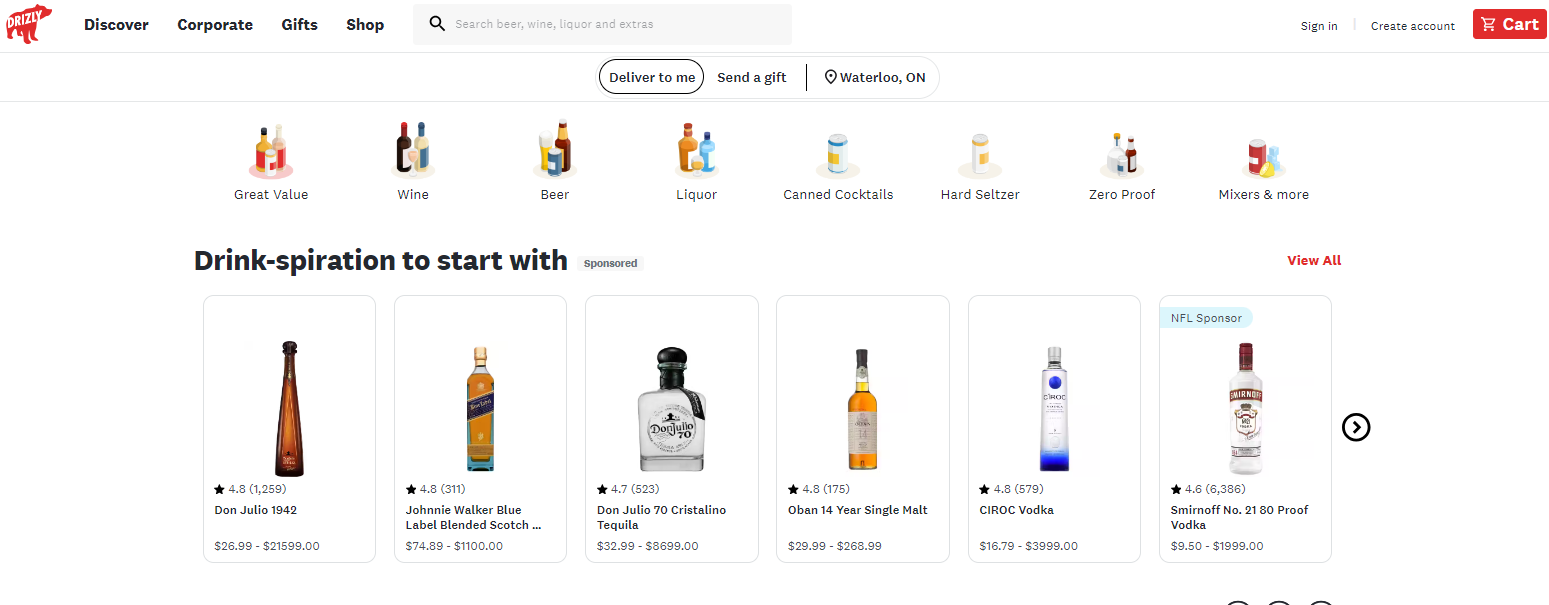Select the Send a gift option
The image size is (1549, 605).
(752, 77)
